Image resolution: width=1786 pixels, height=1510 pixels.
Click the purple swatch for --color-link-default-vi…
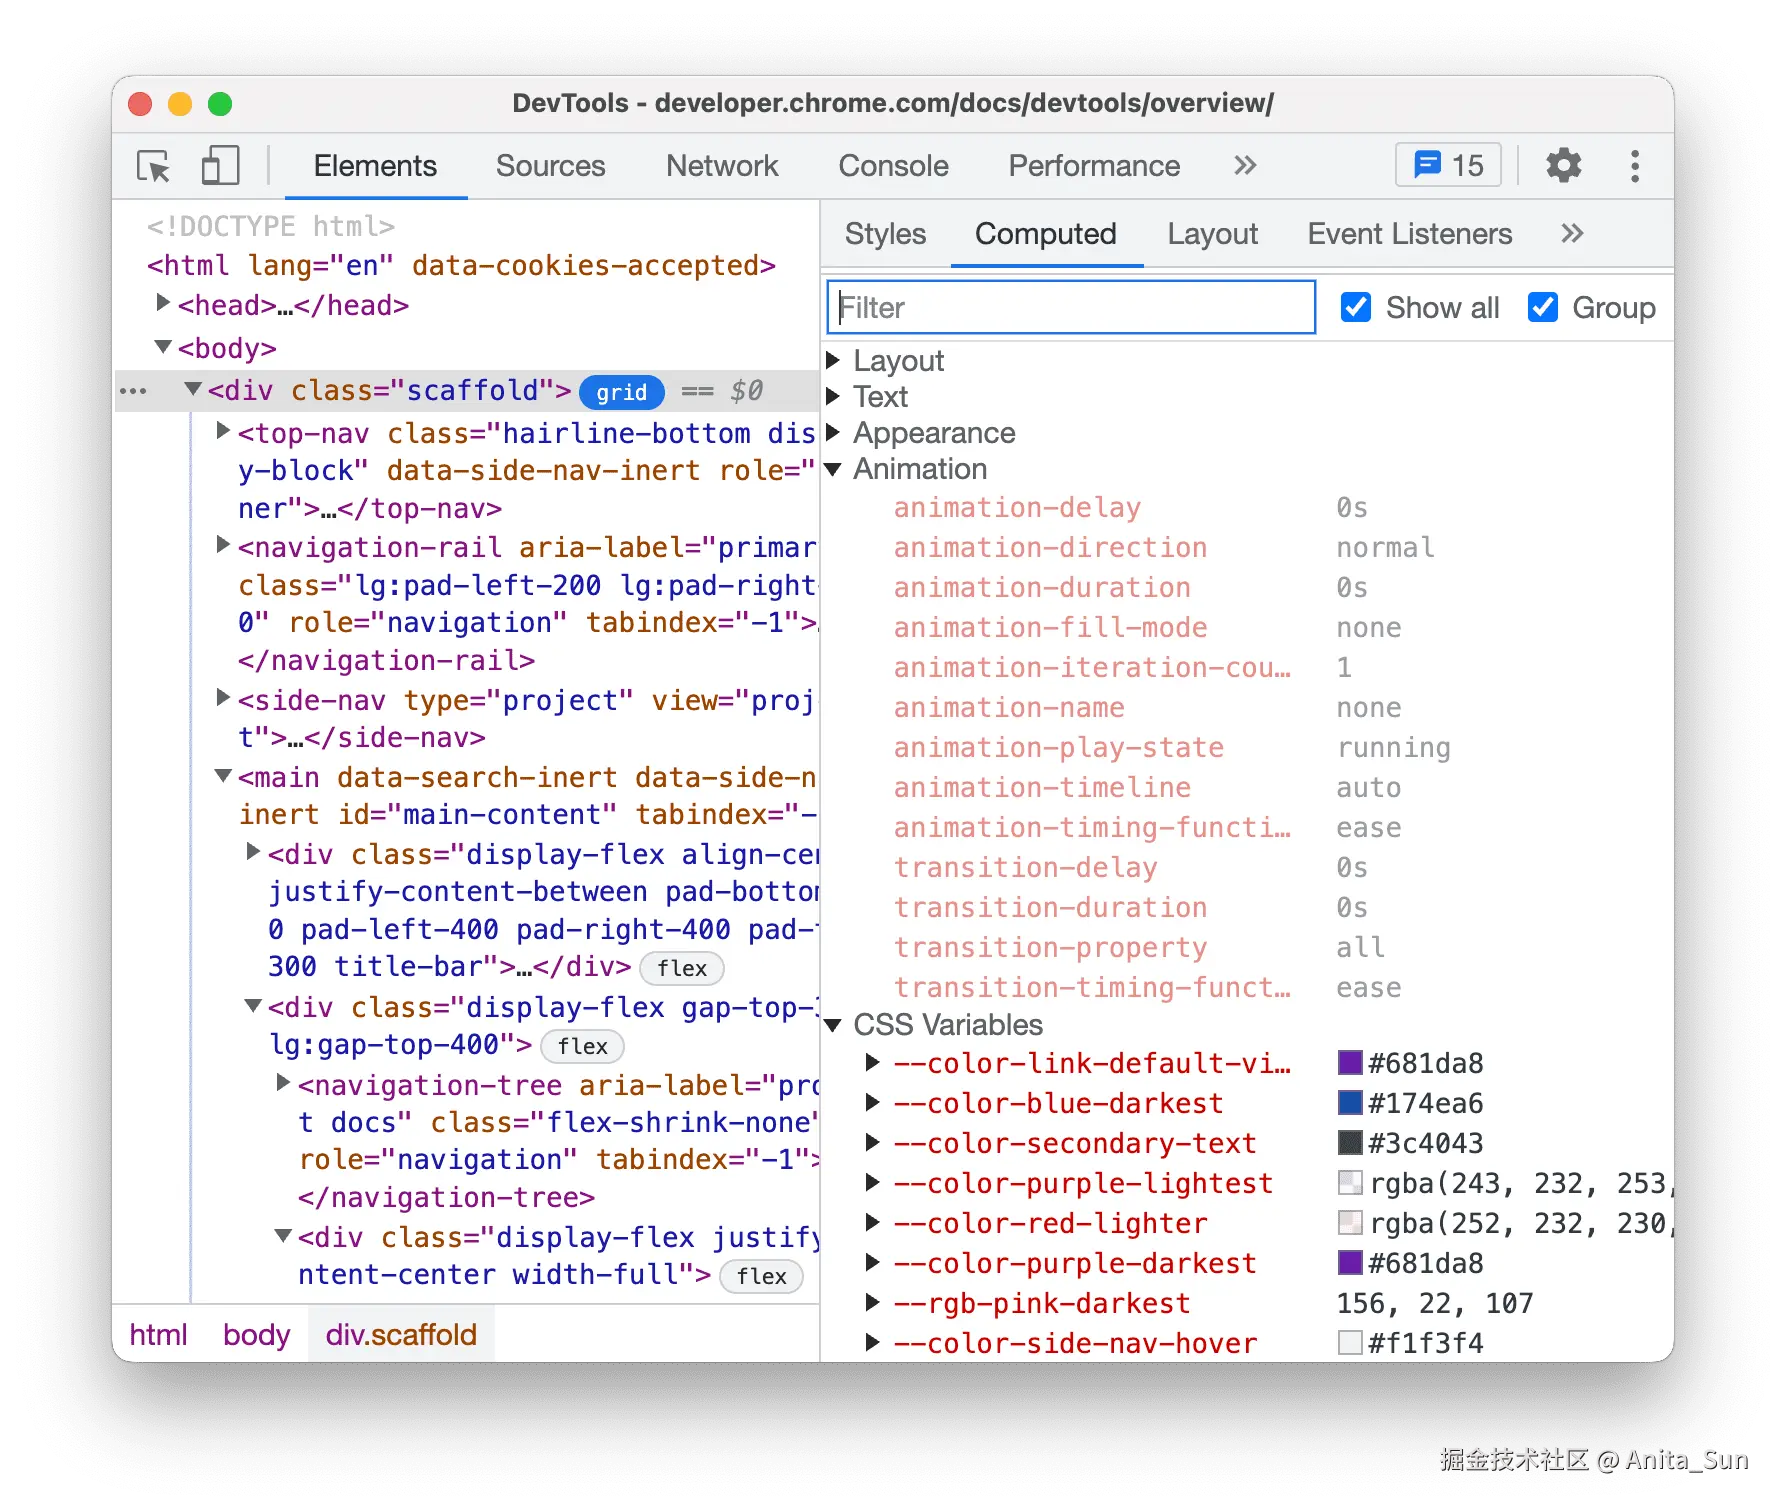[1350, 1062]
